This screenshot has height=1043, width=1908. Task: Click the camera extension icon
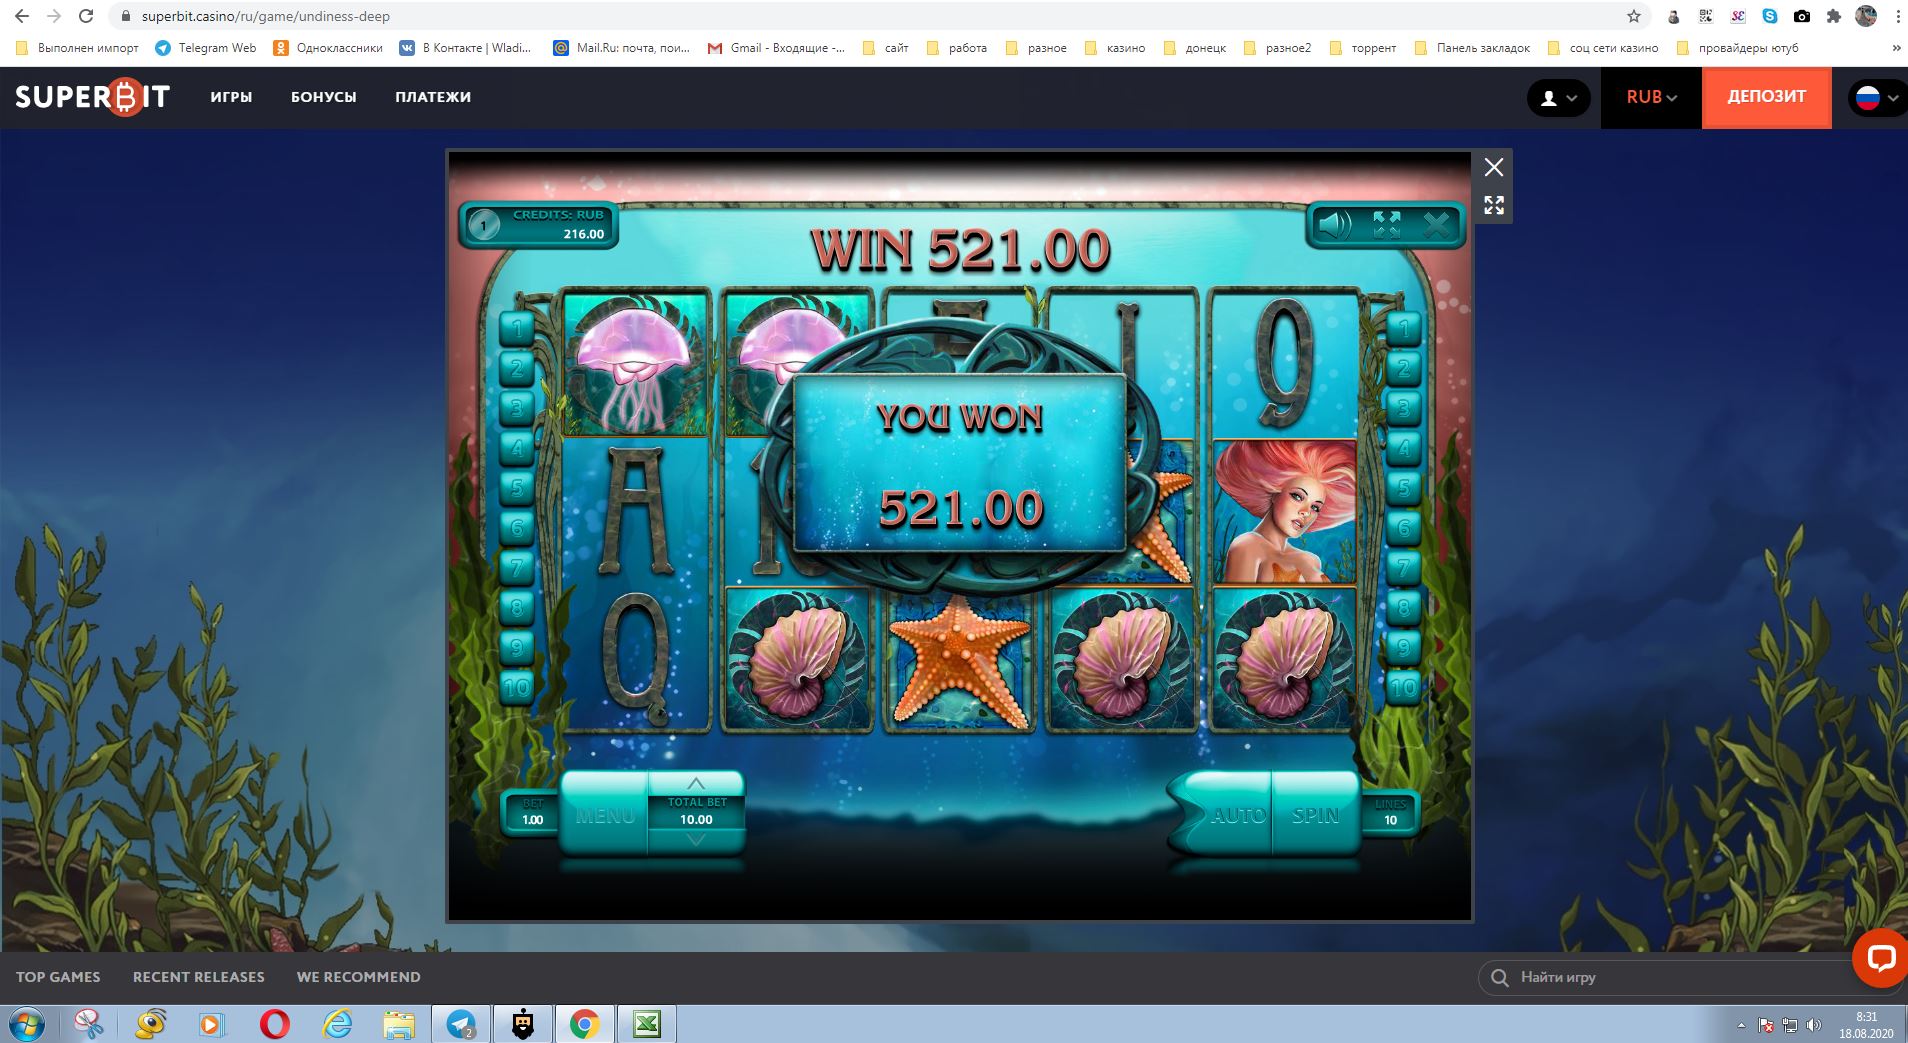pyautogui.click(x=1801, y=16)
